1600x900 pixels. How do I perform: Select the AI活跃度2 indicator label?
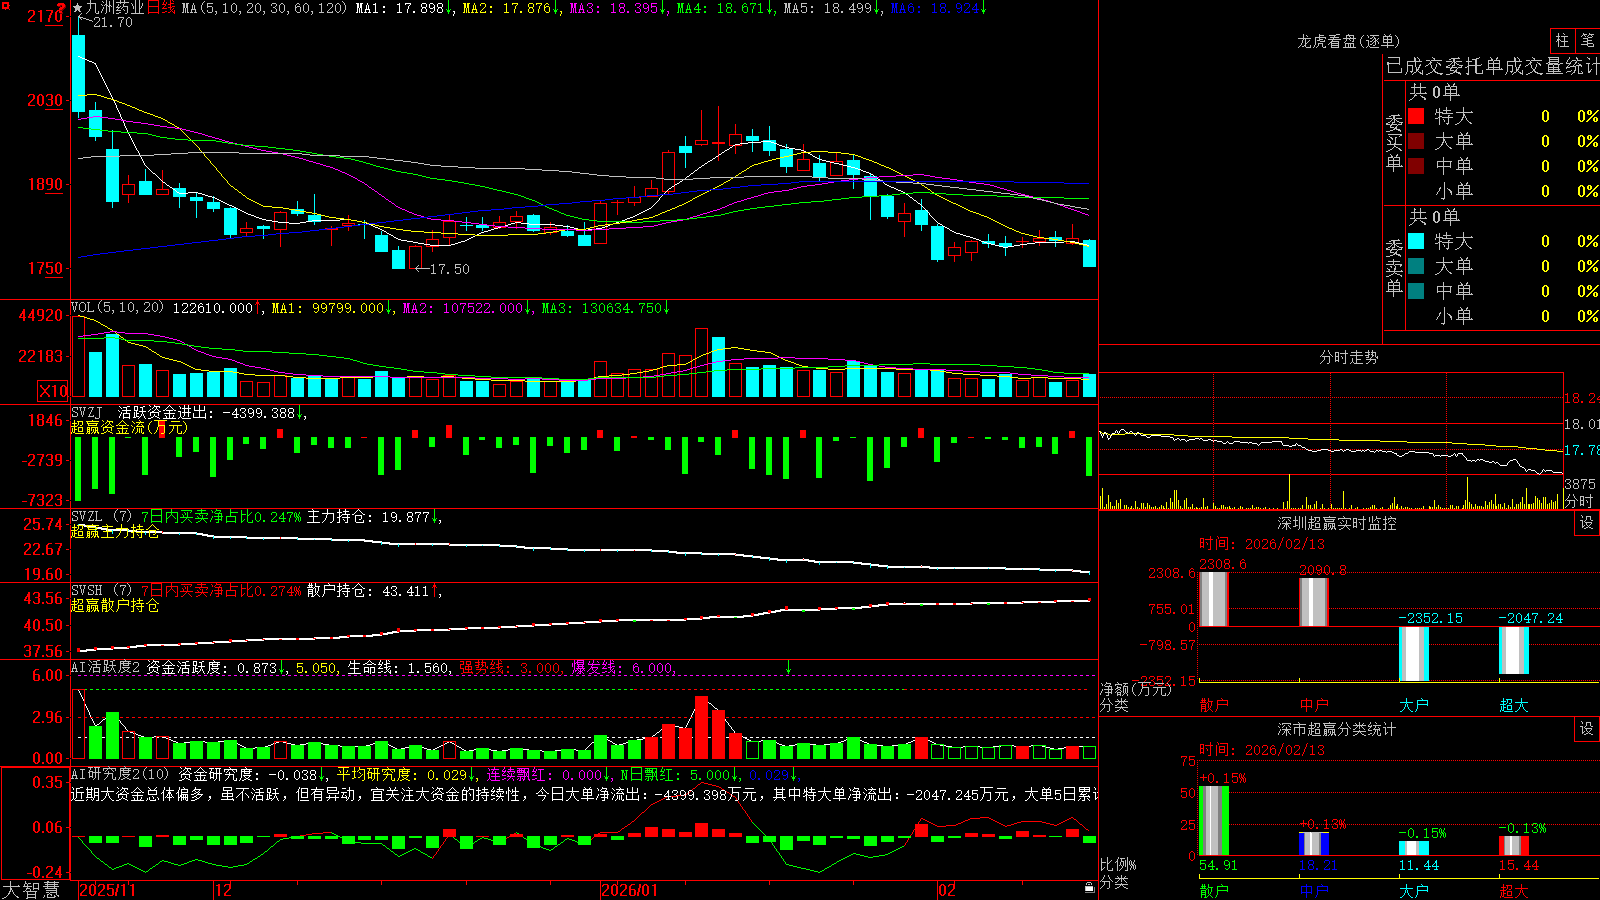[106, 668]
